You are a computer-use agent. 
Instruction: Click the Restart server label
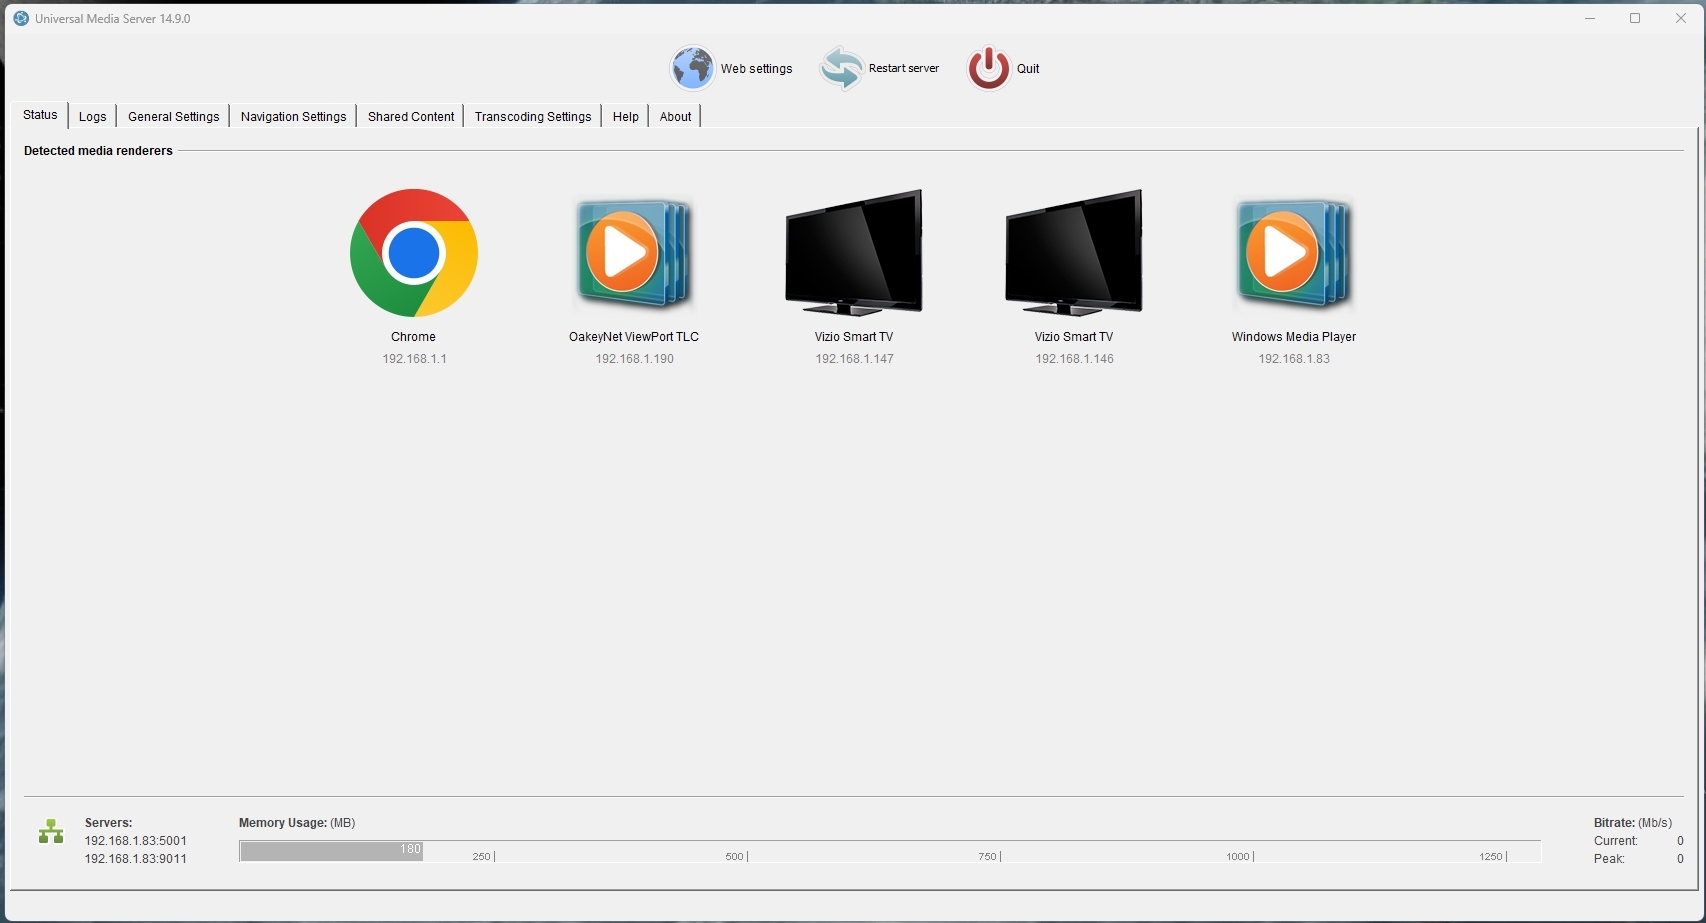904,68
